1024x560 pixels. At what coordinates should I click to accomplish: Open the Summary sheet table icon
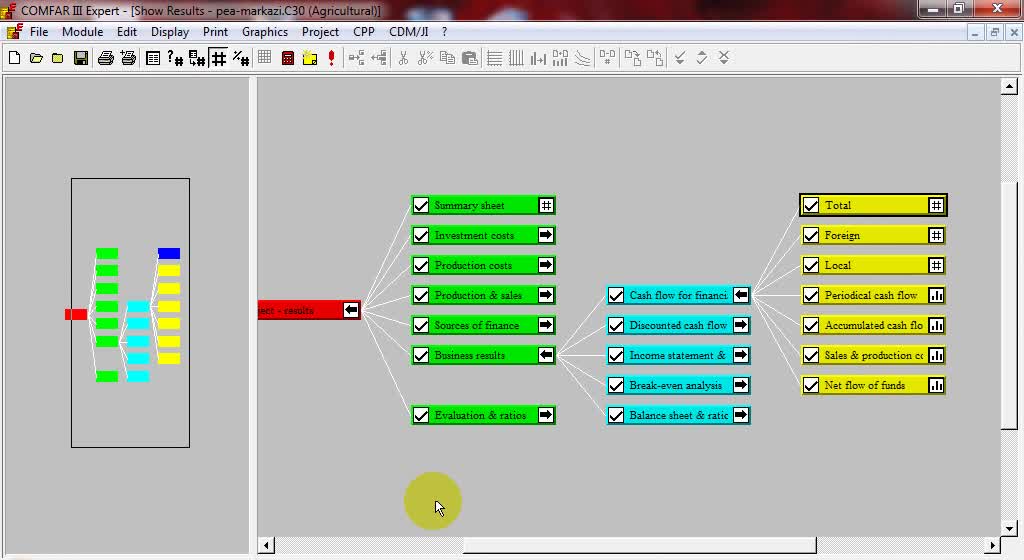pyautogui.click(x=546, y=205)
